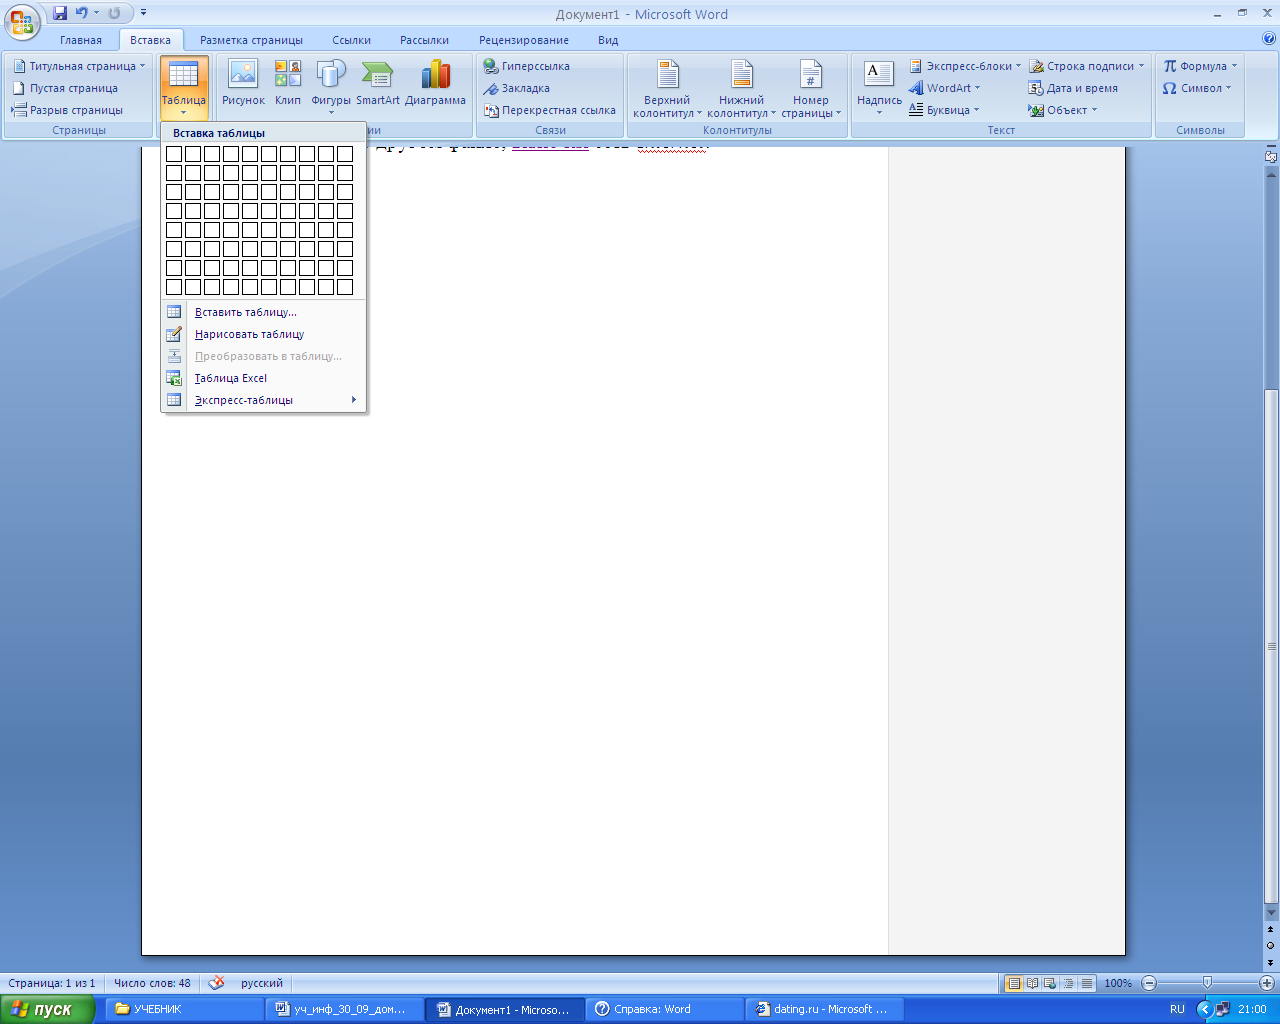The image size is (1280, 1024).
Task: Redo action in Quick Access toolbar
Action: 114,13
